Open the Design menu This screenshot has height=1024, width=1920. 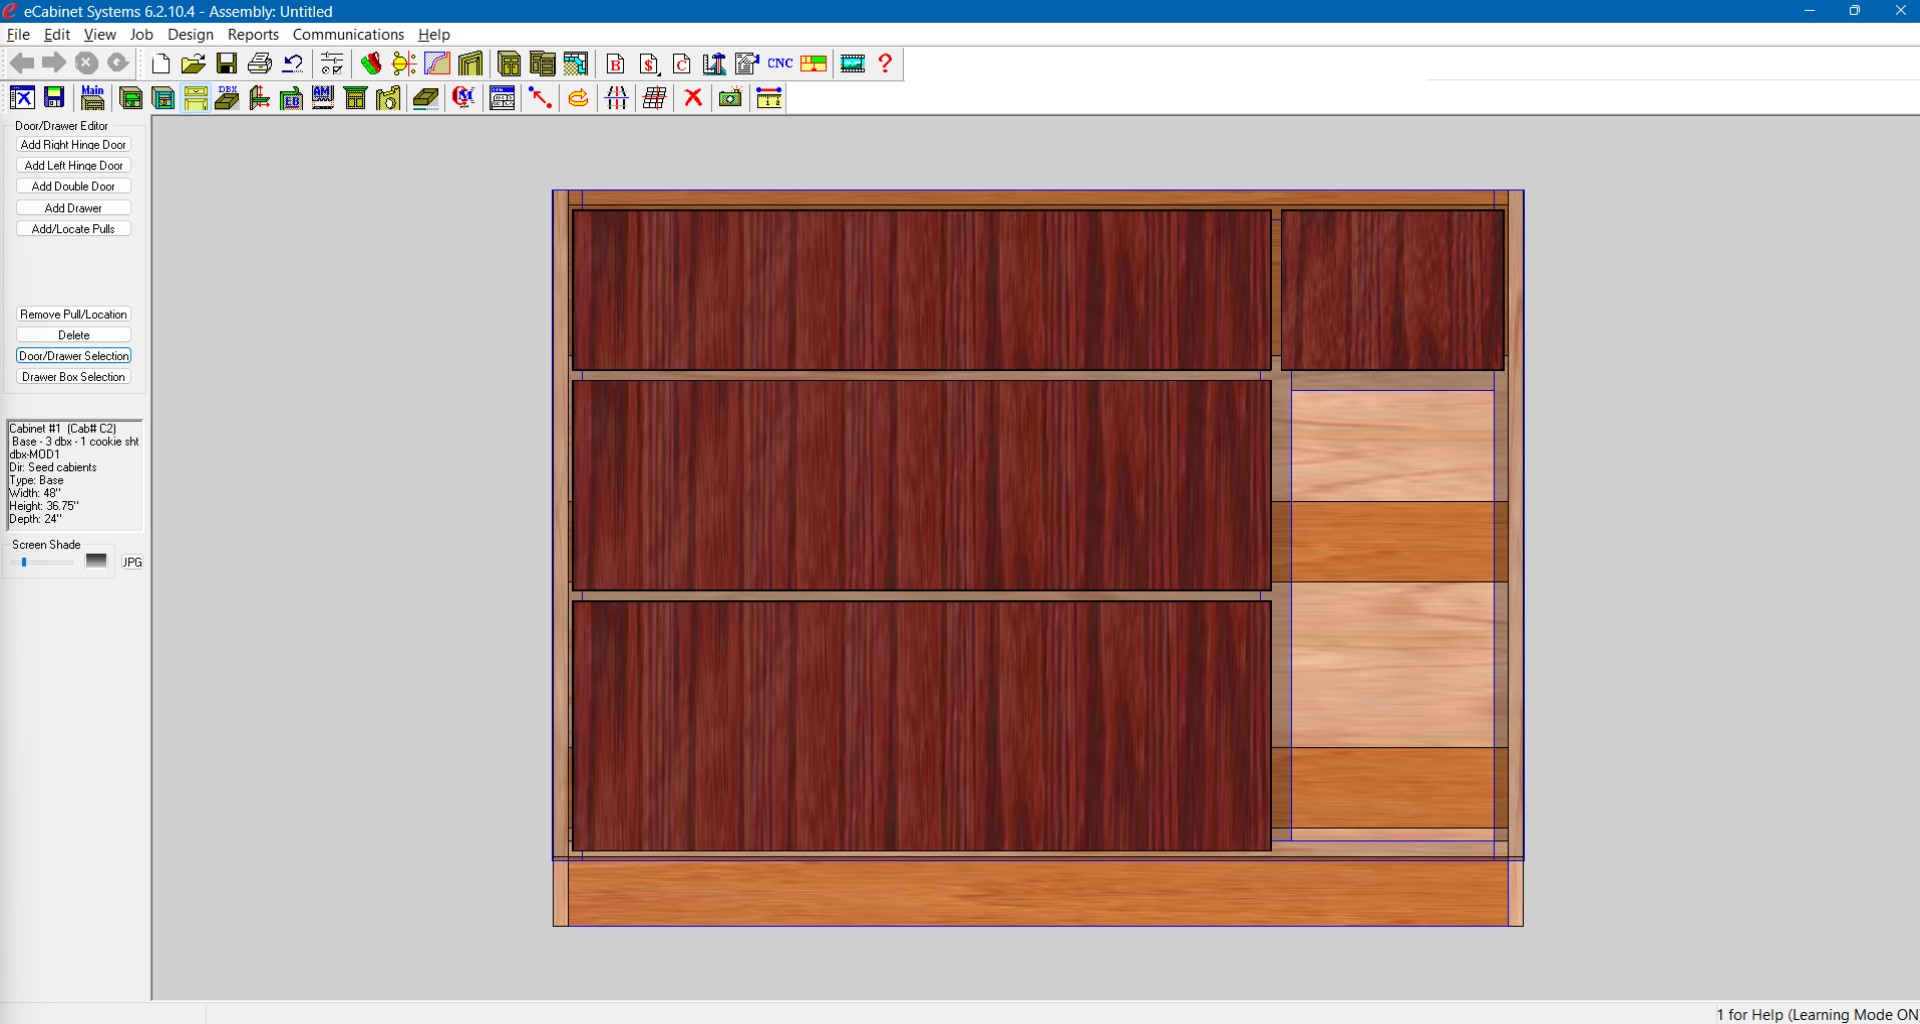190,34
